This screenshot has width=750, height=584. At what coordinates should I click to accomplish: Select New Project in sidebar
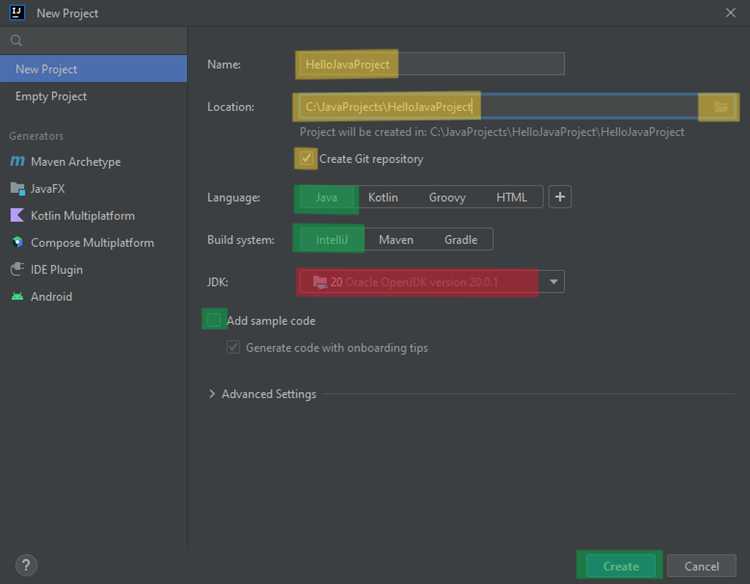click(47, 69)
